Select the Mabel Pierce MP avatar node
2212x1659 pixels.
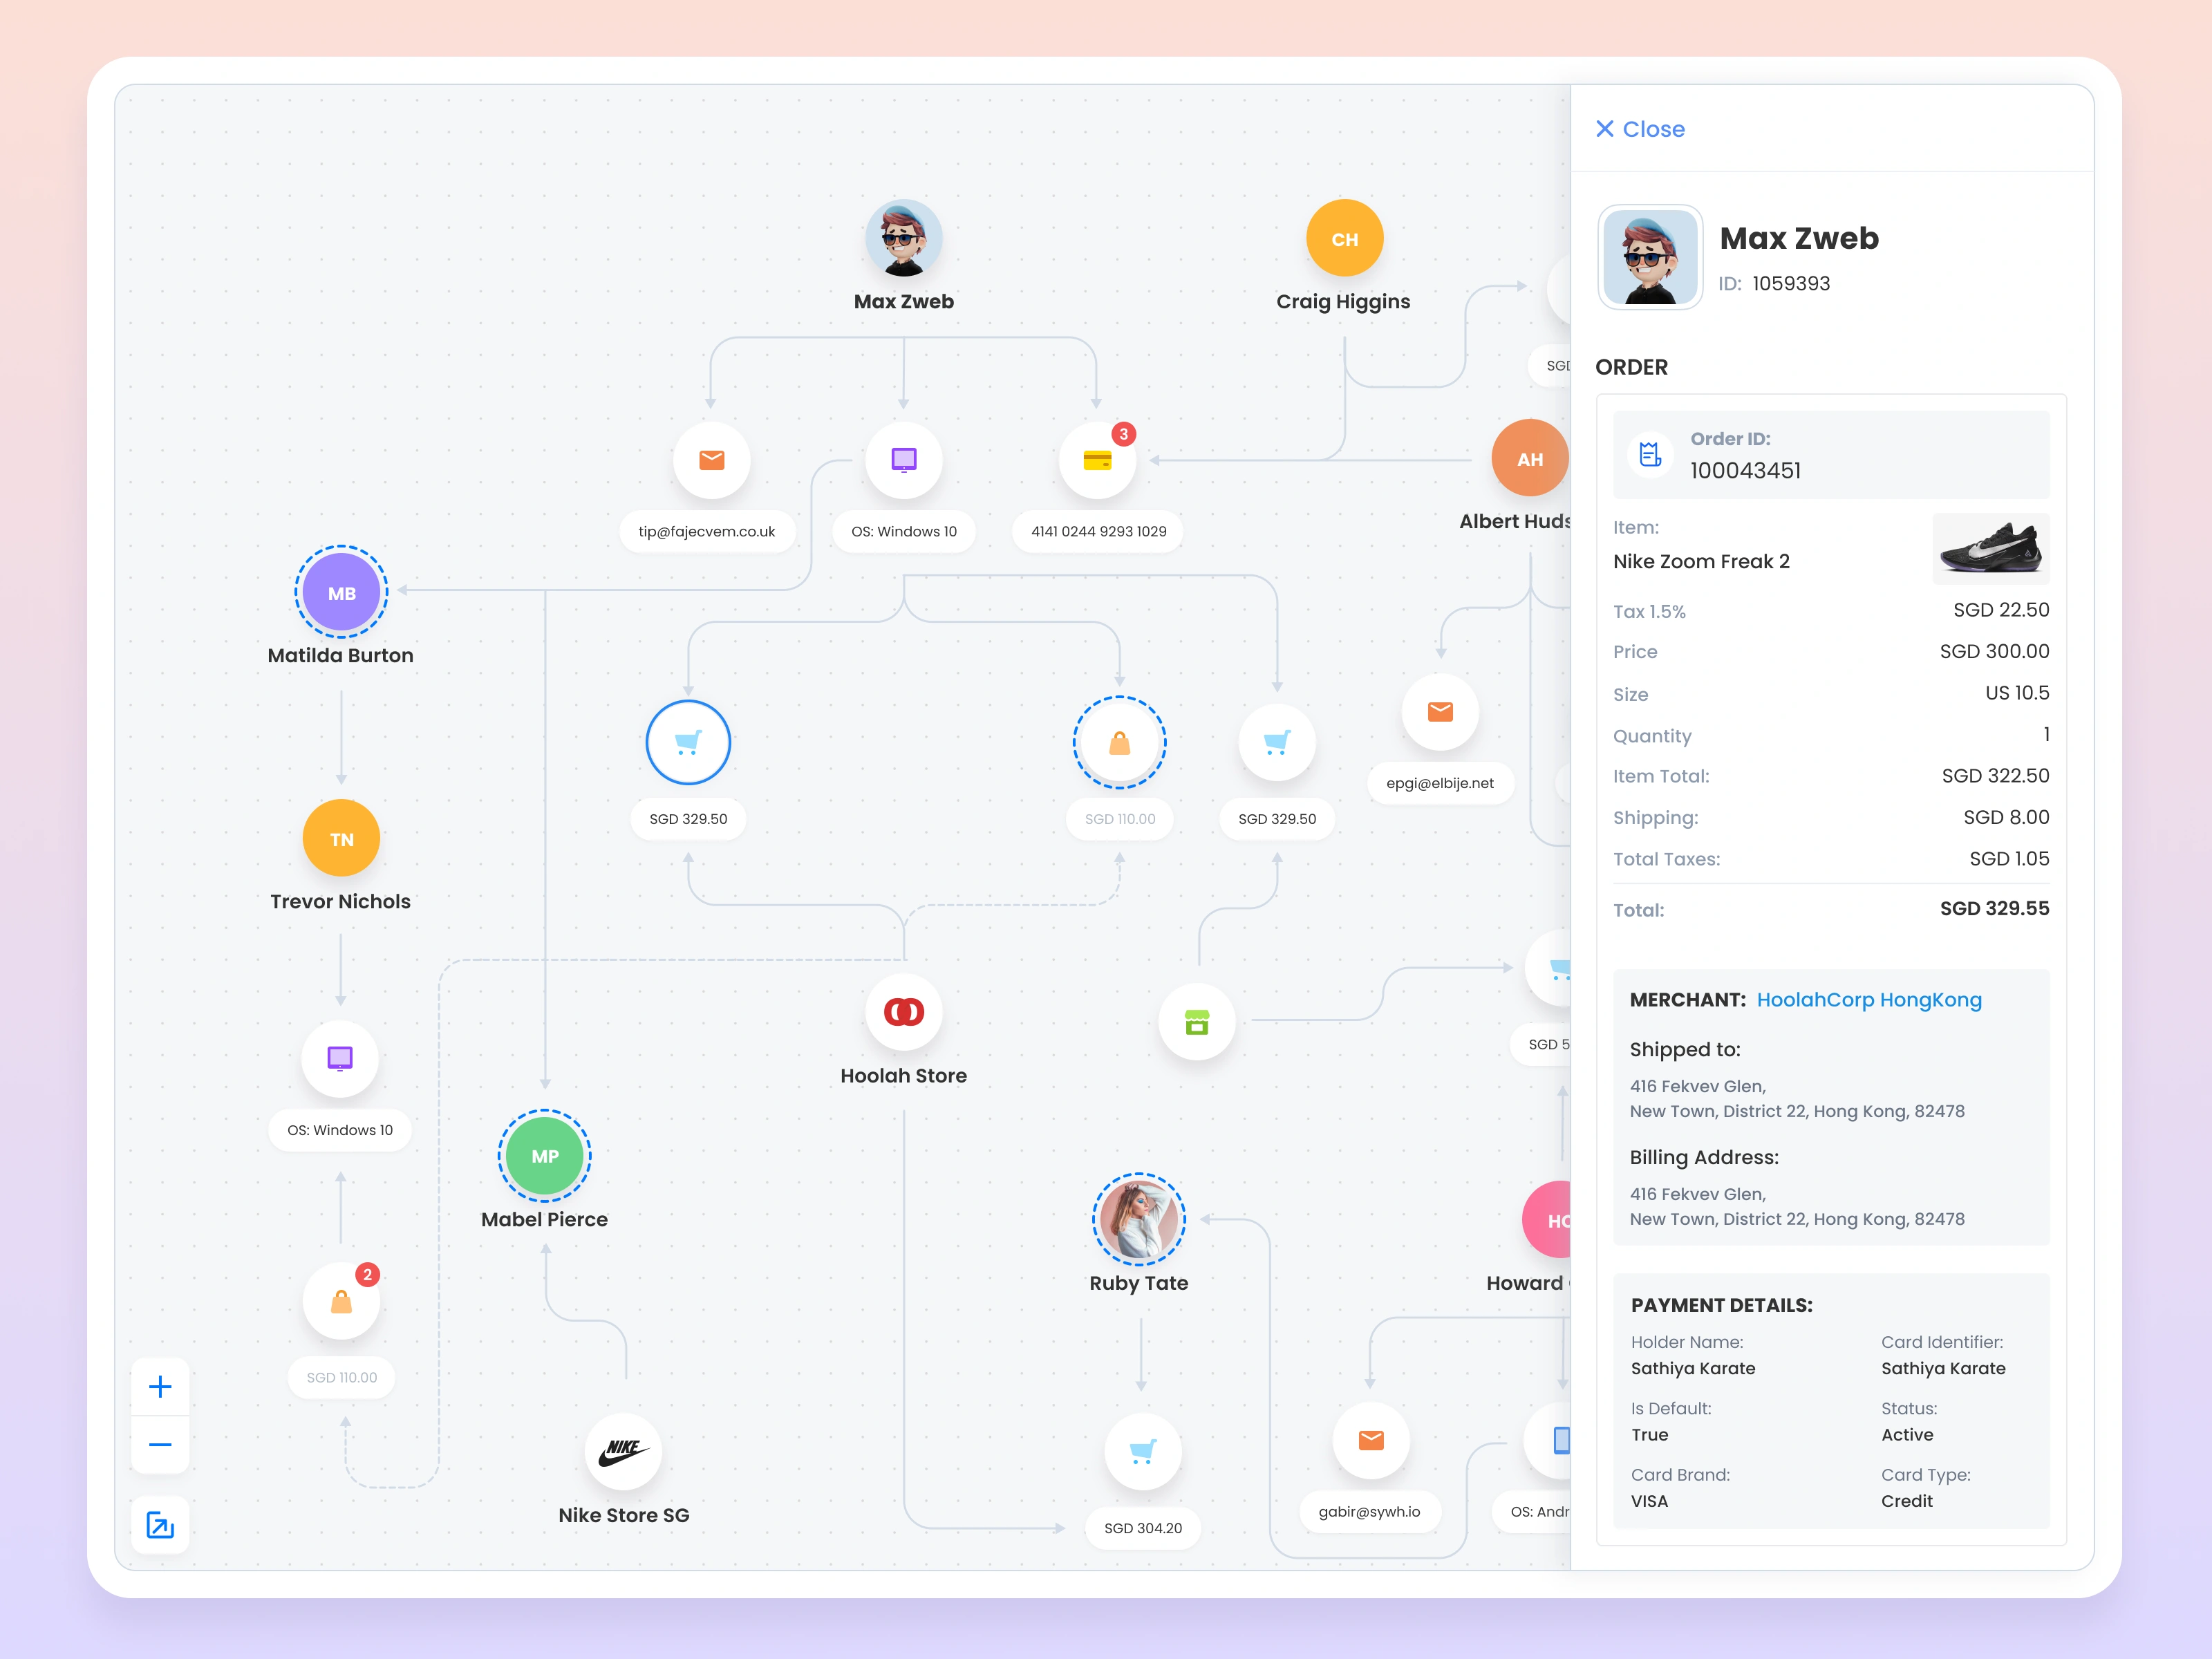pyautogui.click(x=544, y=1155)
